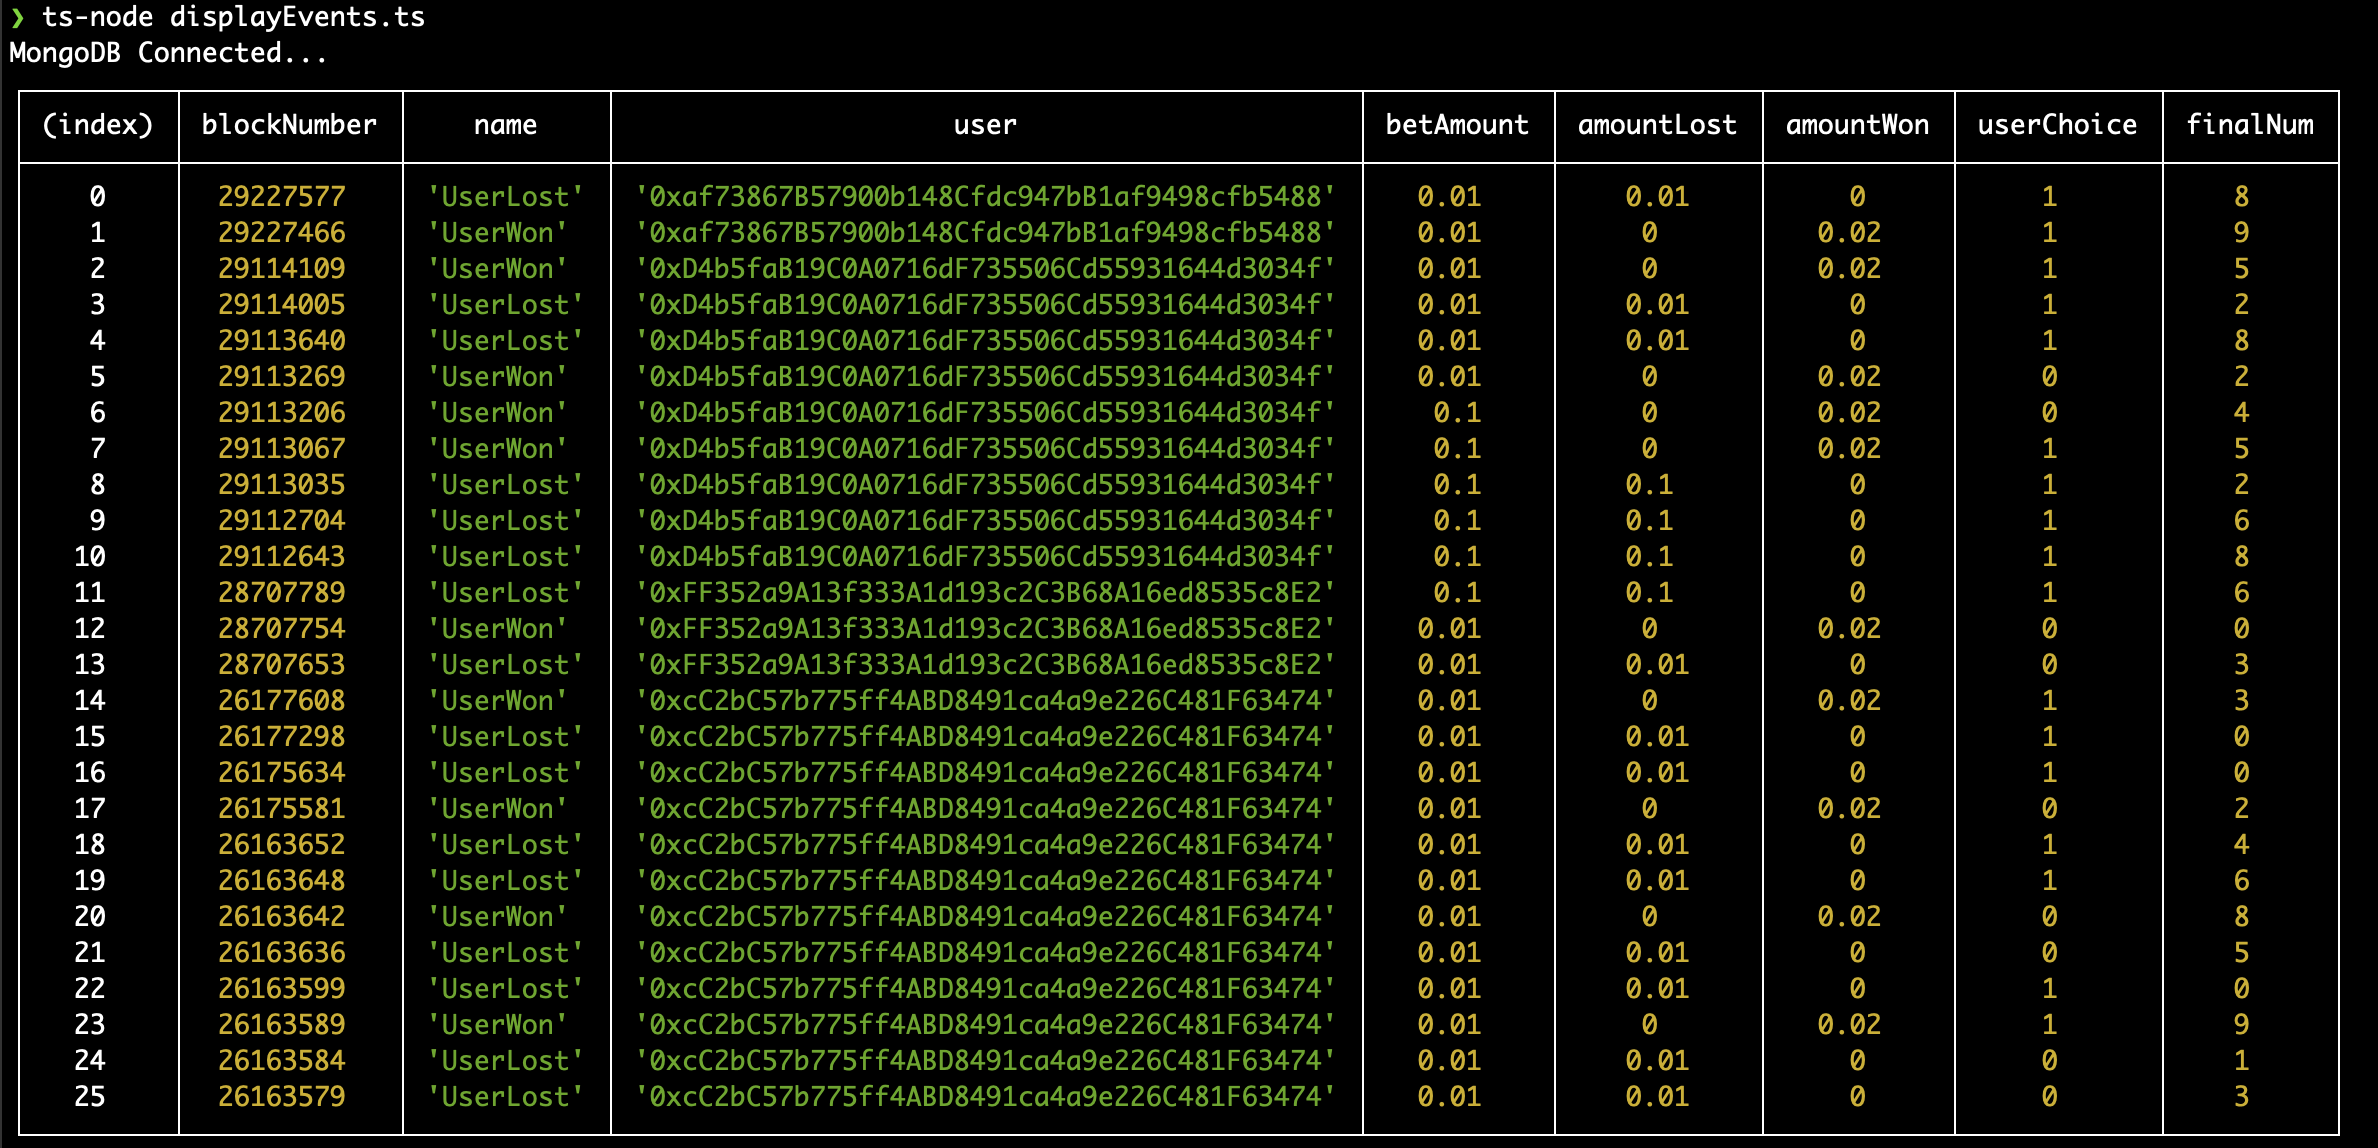
Task: Select block number 29113206
Action: [x=282, y=413]
